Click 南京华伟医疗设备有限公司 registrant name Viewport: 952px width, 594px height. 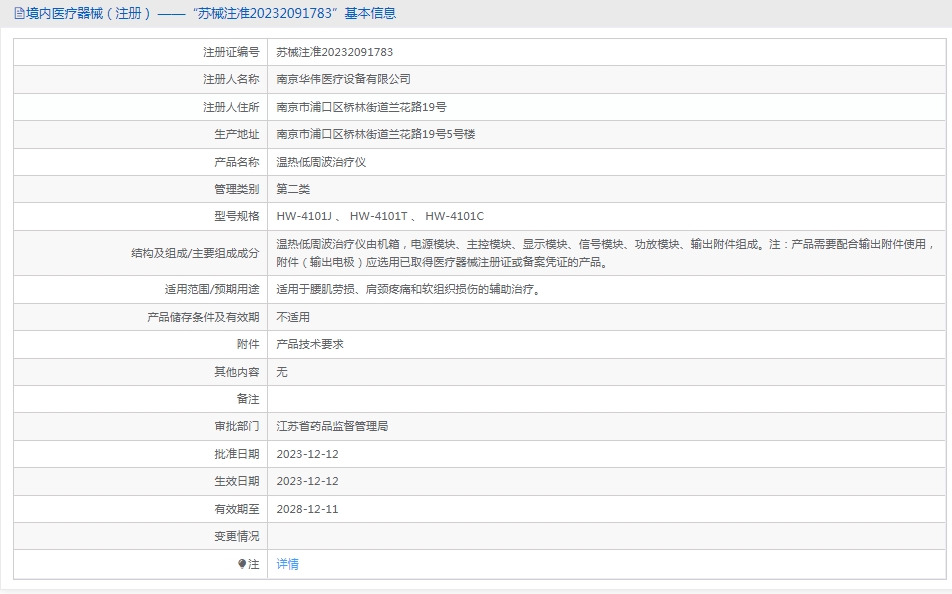click(344, 80)
